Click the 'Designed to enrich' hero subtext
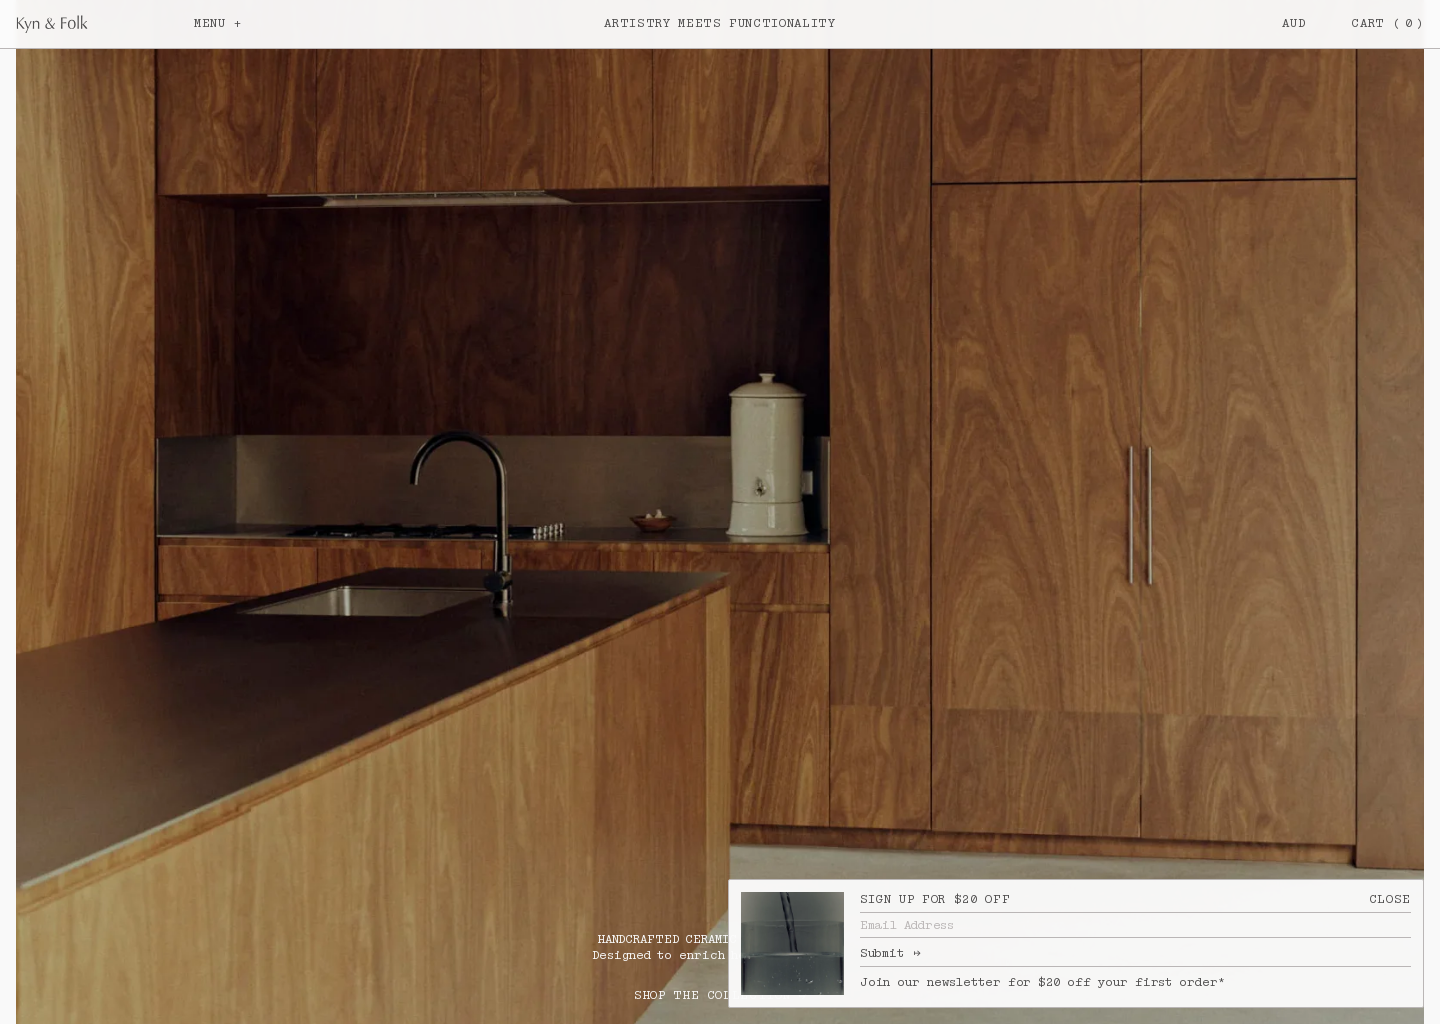Image resolution: width=1440 pixels, height=1024 pixels. 659,955
